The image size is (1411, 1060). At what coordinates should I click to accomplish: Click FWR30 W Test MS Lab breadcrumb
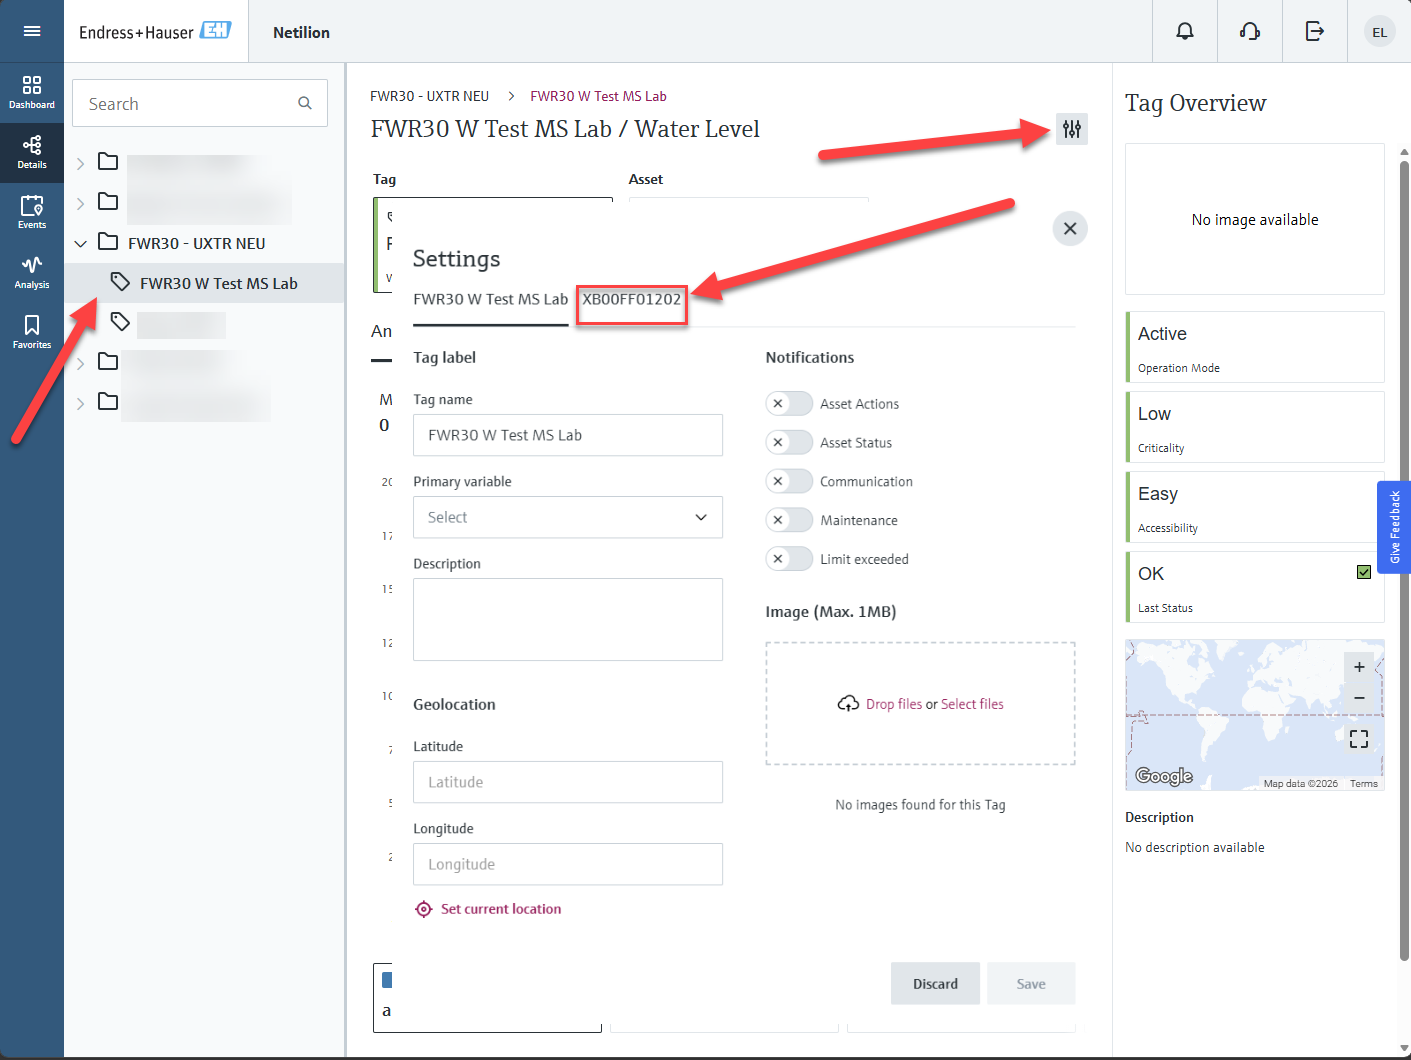pyautogui.click(x=598, y=96)
